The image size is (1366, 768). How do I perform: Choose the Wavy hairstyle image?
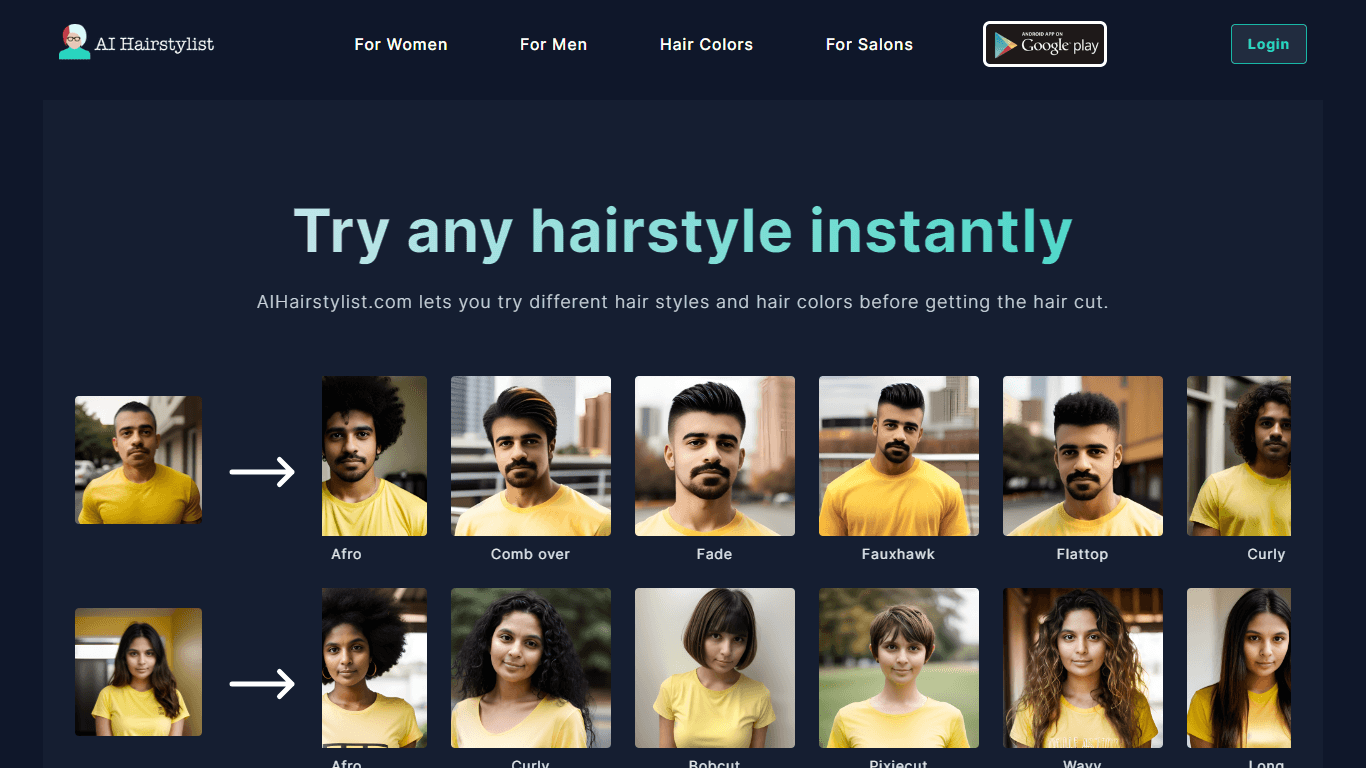1083,668
